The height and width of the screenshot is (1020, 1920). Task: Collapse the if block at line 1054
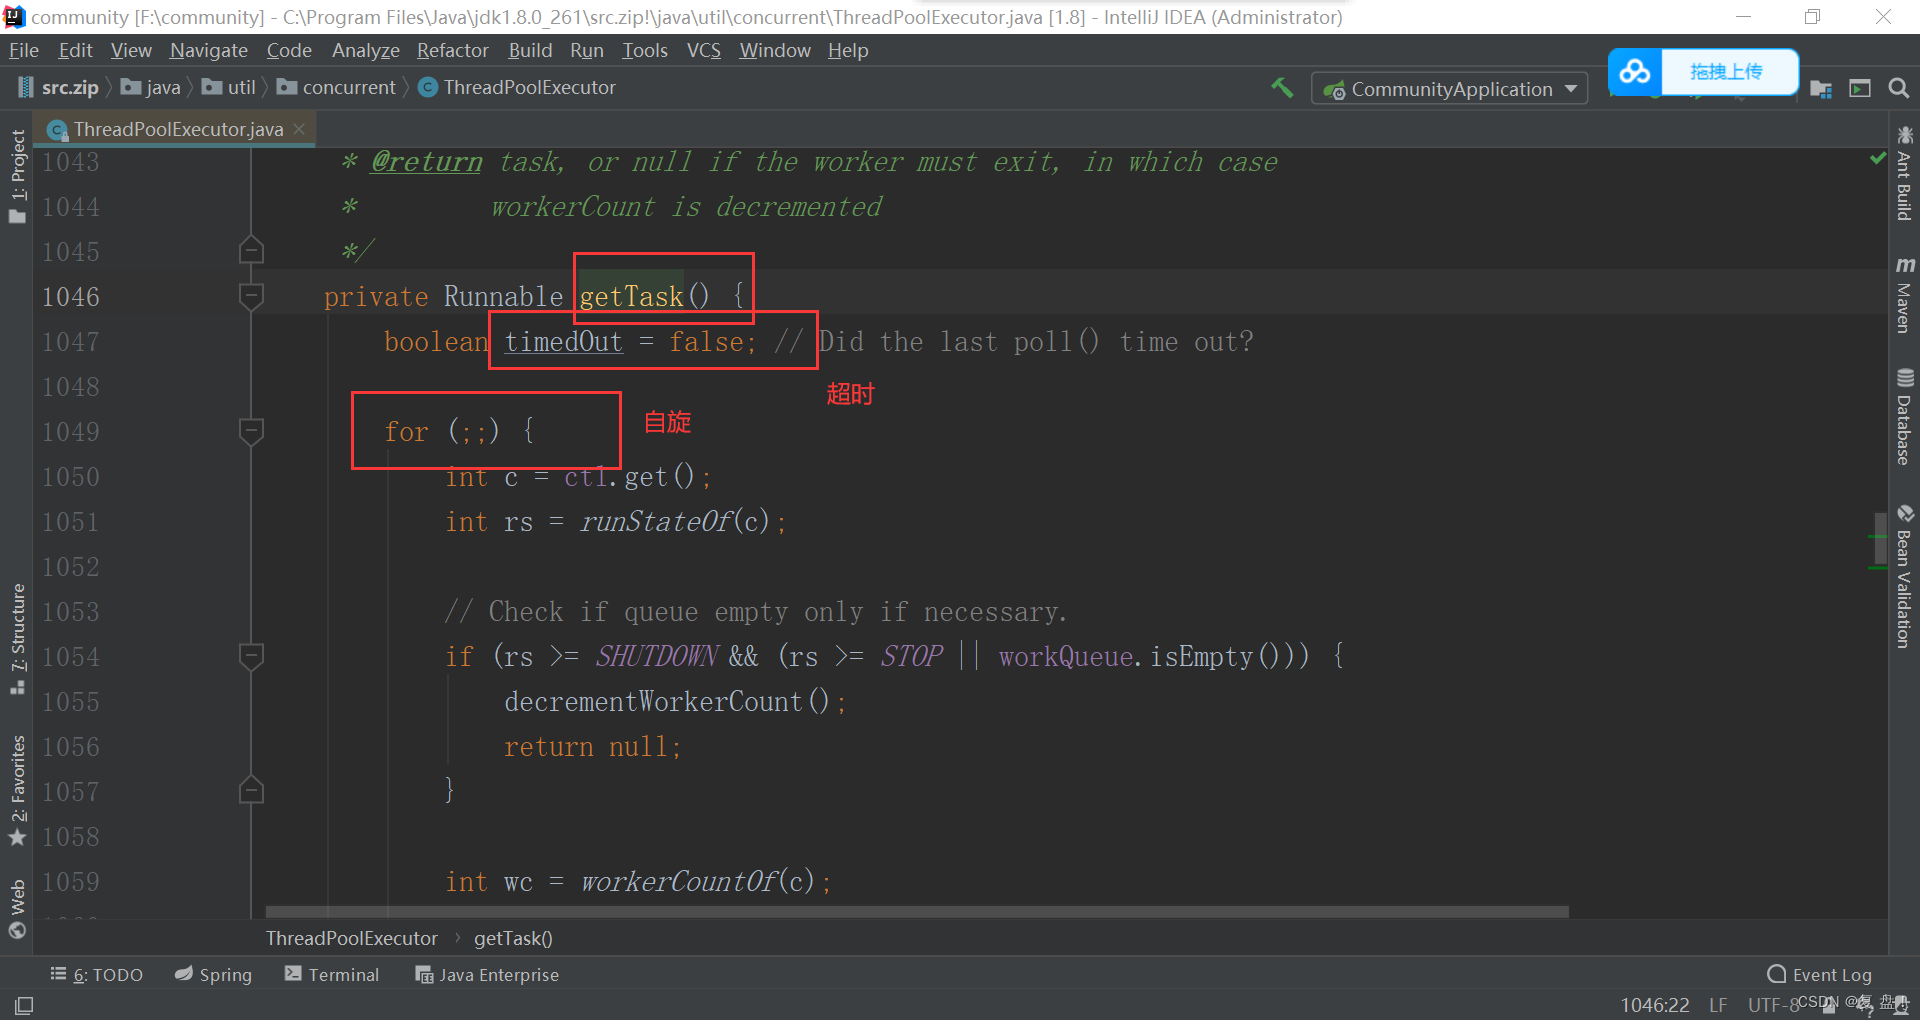(x=251, y=656)
